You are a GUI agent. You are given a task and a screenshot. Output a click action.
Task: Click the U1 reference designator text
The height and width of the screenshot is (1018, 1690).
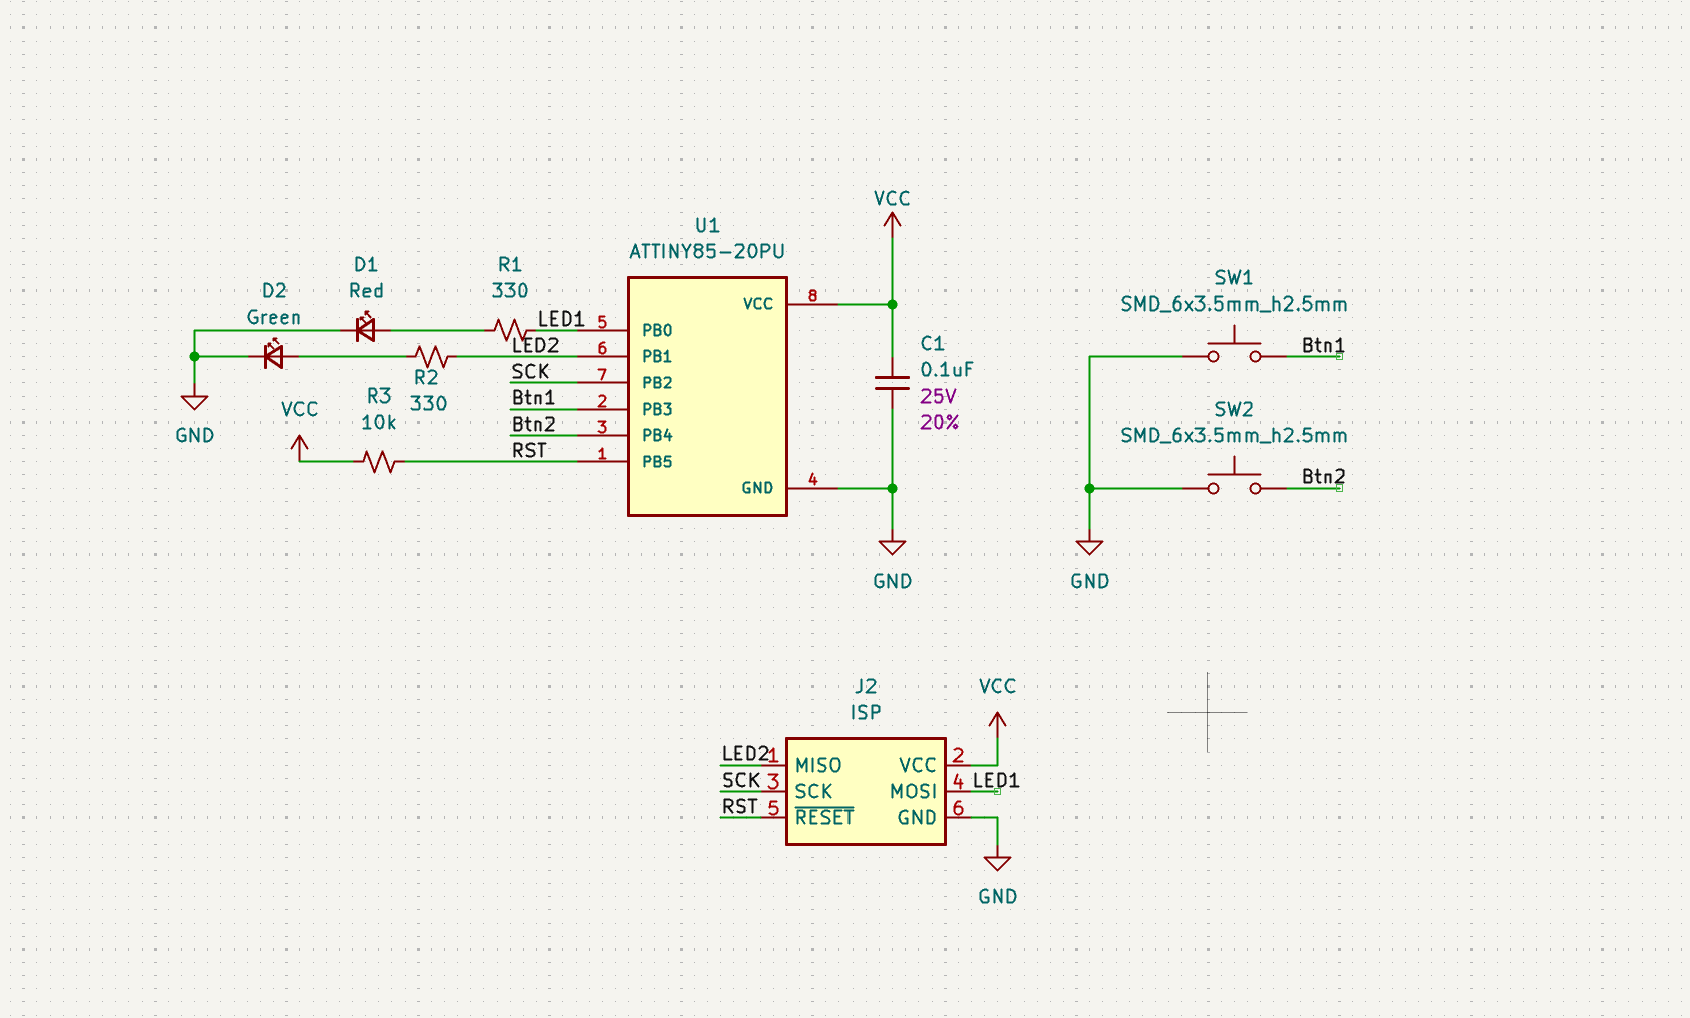coord(707,225)
